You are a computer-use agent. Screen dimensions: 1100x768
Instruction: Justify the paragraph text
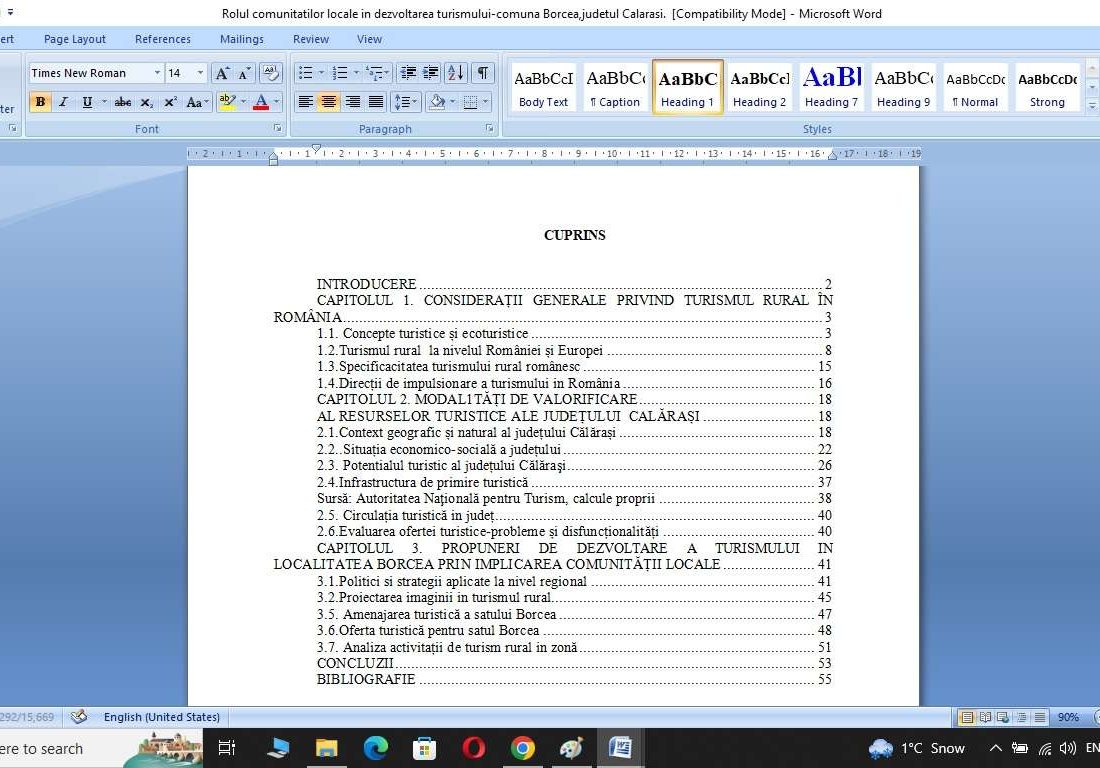(376, 102)
